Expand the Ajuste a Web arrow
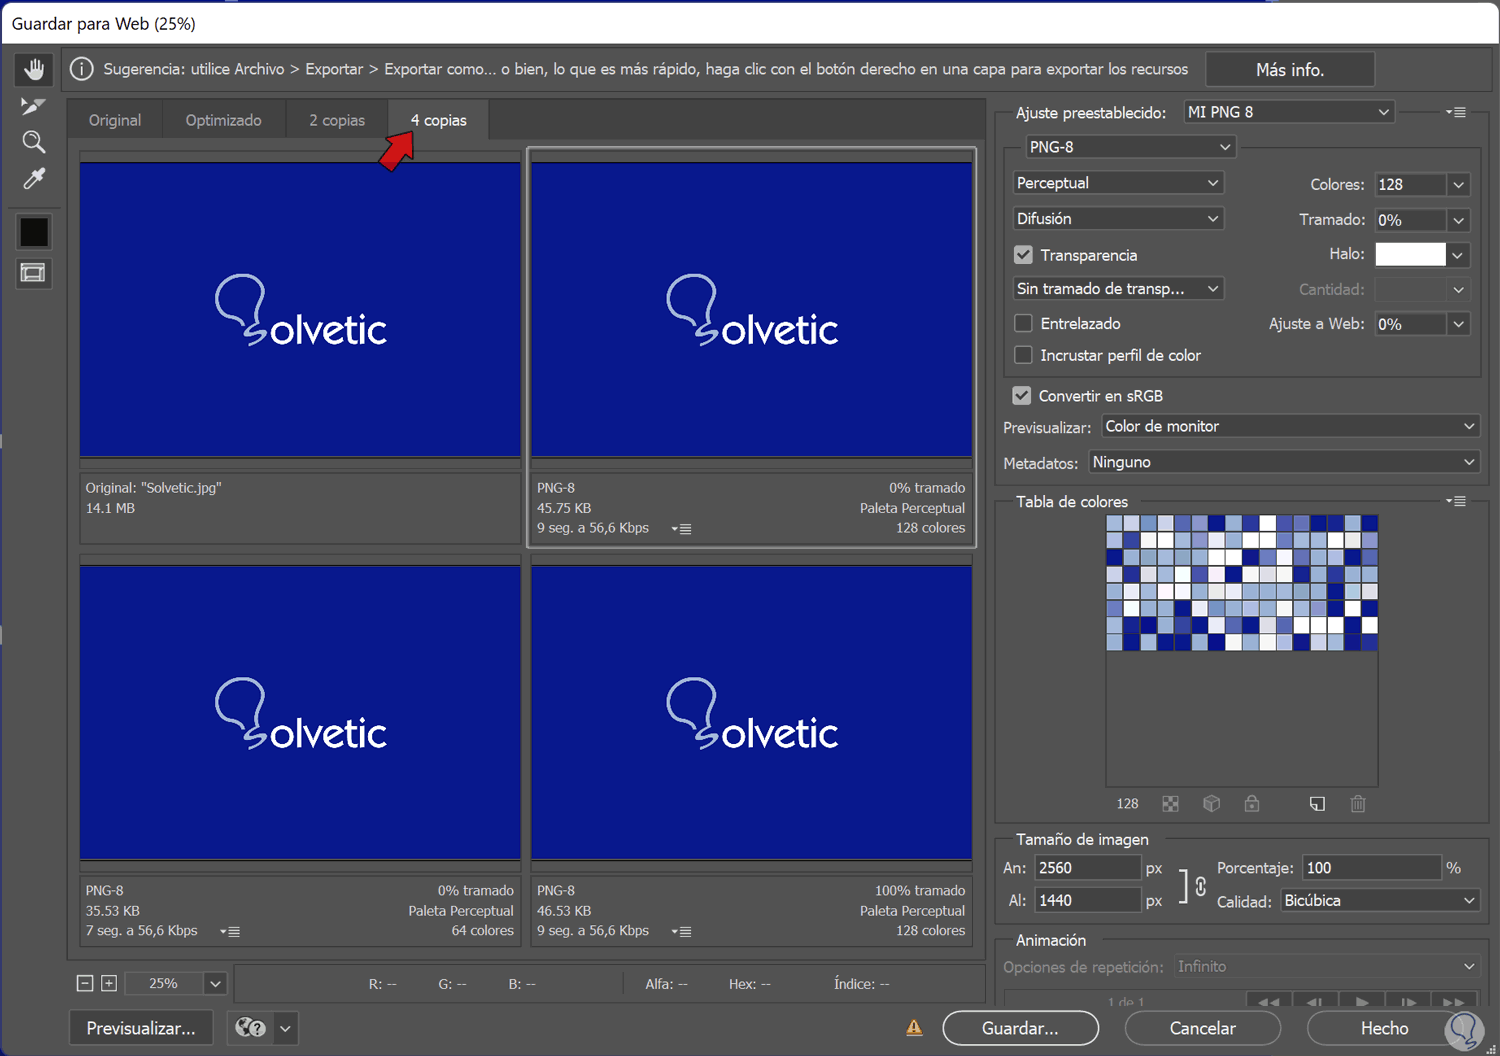The image size is (1500, 1056). point(1458,324)
